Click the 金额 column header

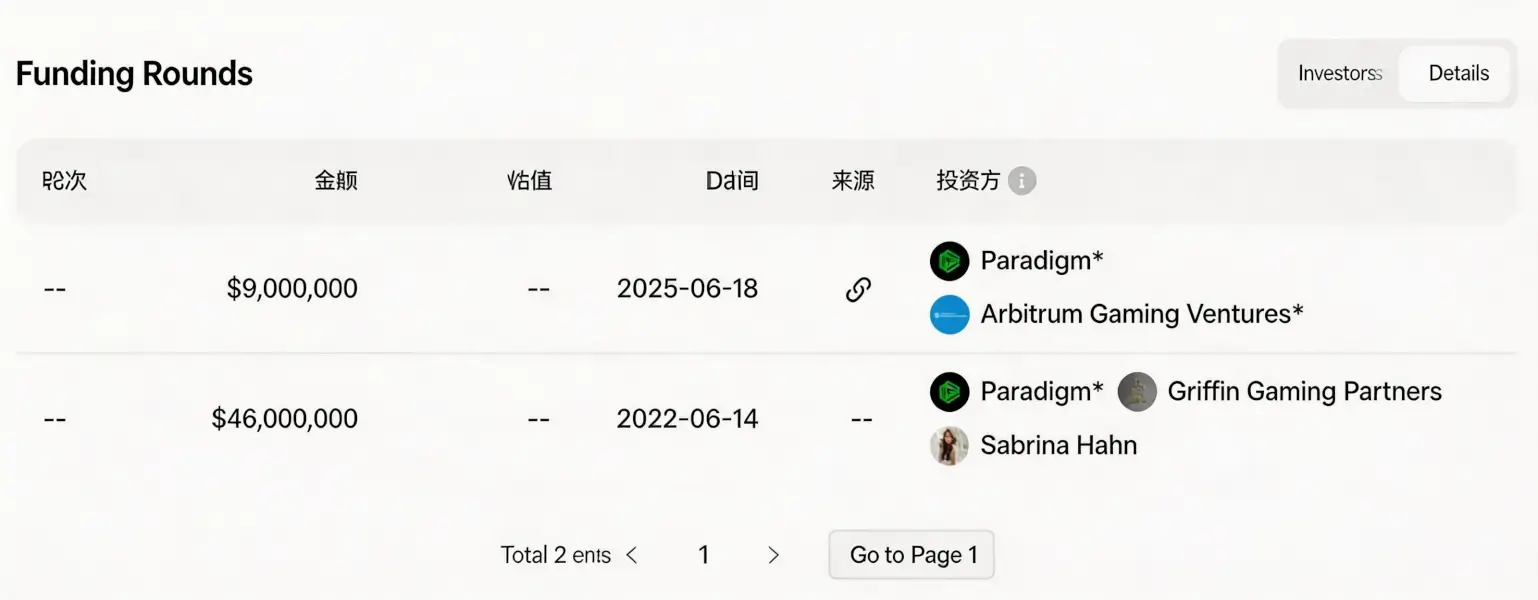[x=336, y=181]
